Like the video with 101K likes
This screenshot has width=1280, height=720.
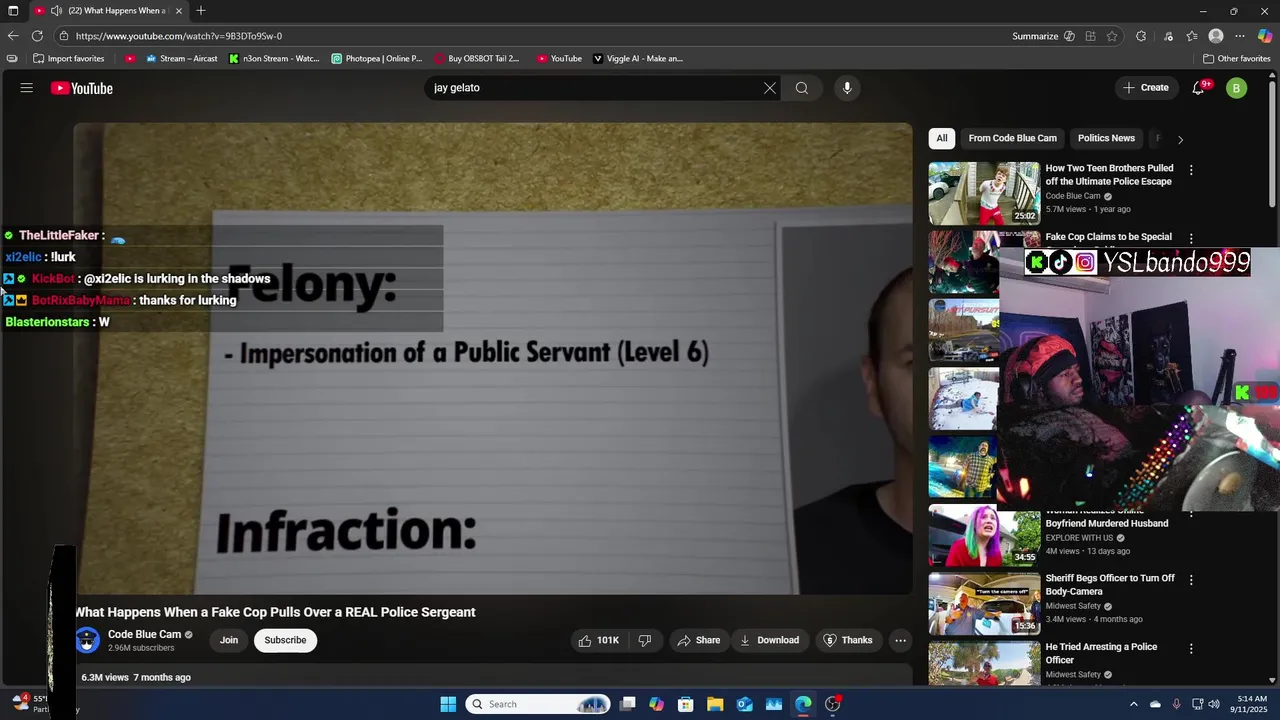(x=598, y=640)
